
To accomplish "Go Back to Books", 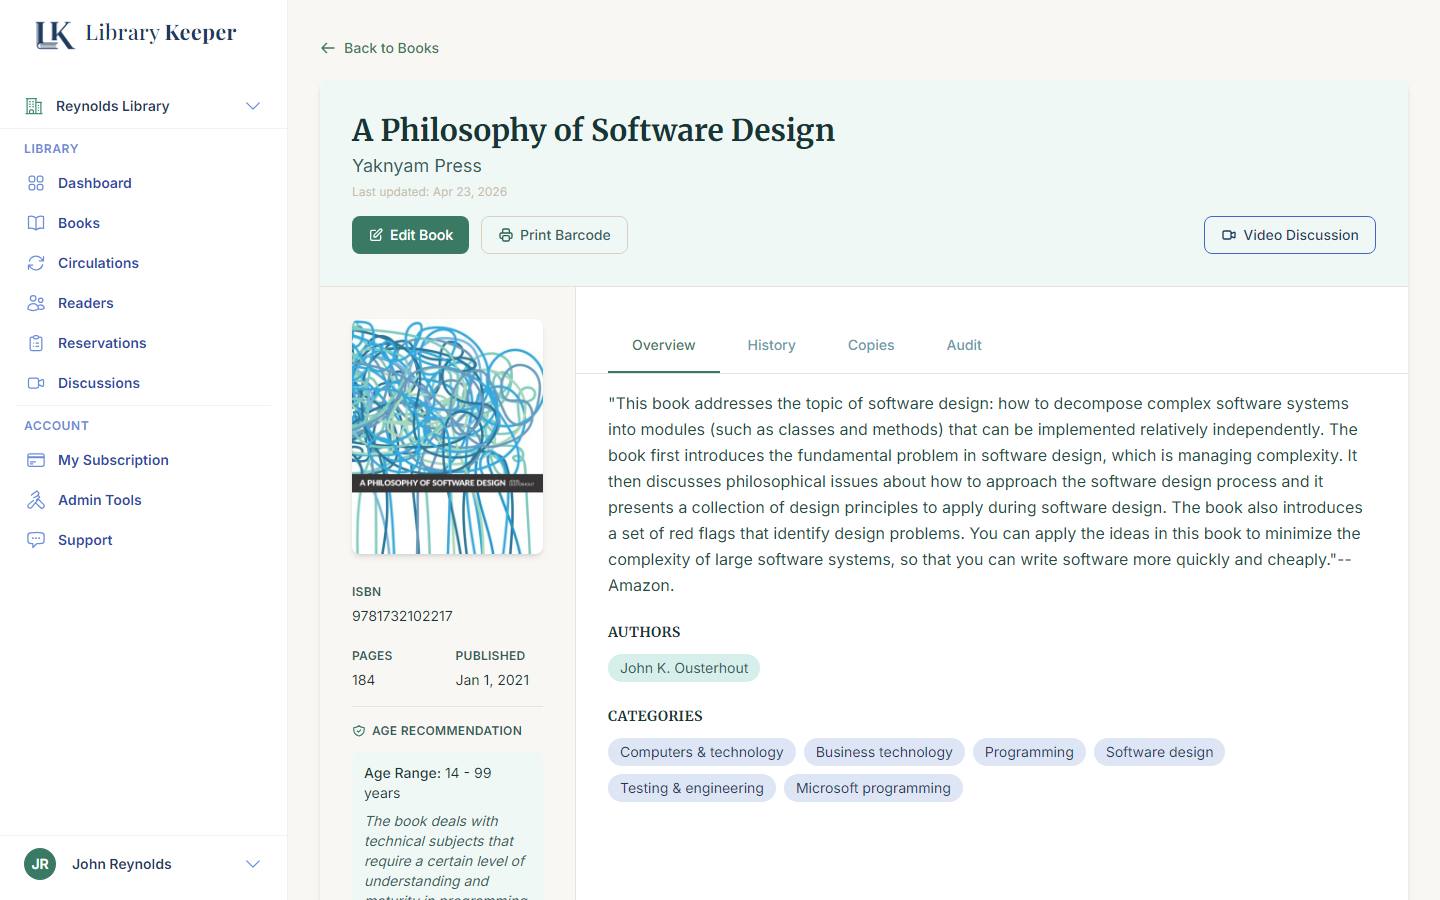I will pos(380,48).
